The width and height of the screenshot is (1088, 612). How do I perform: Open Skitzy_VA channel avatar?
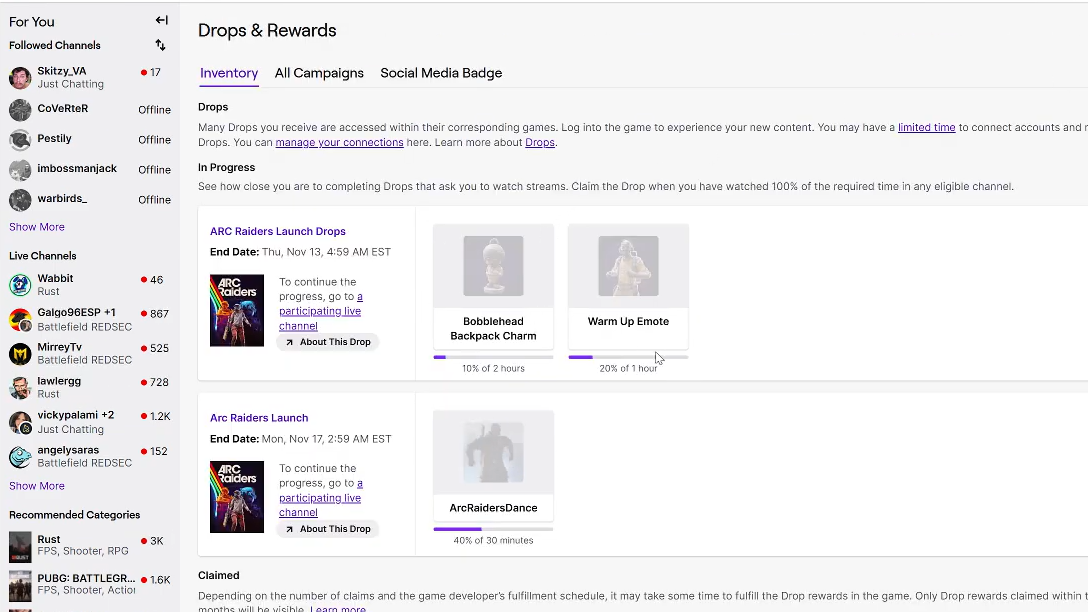[x=20, y=77]
